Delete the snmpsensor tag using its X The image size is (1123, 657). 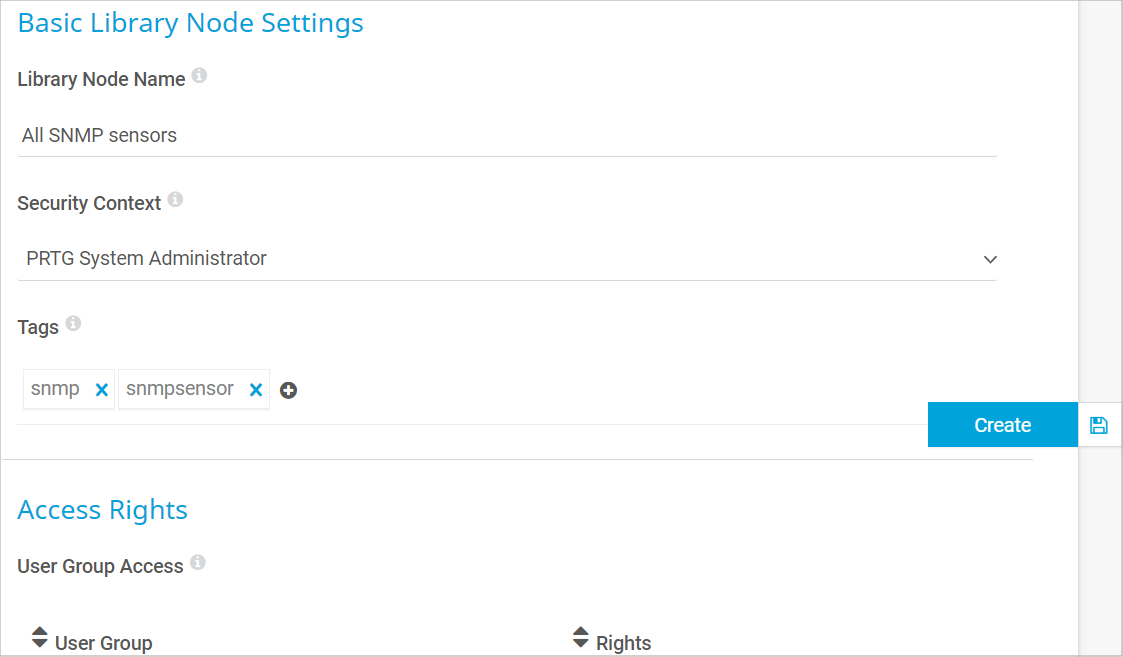256,390
